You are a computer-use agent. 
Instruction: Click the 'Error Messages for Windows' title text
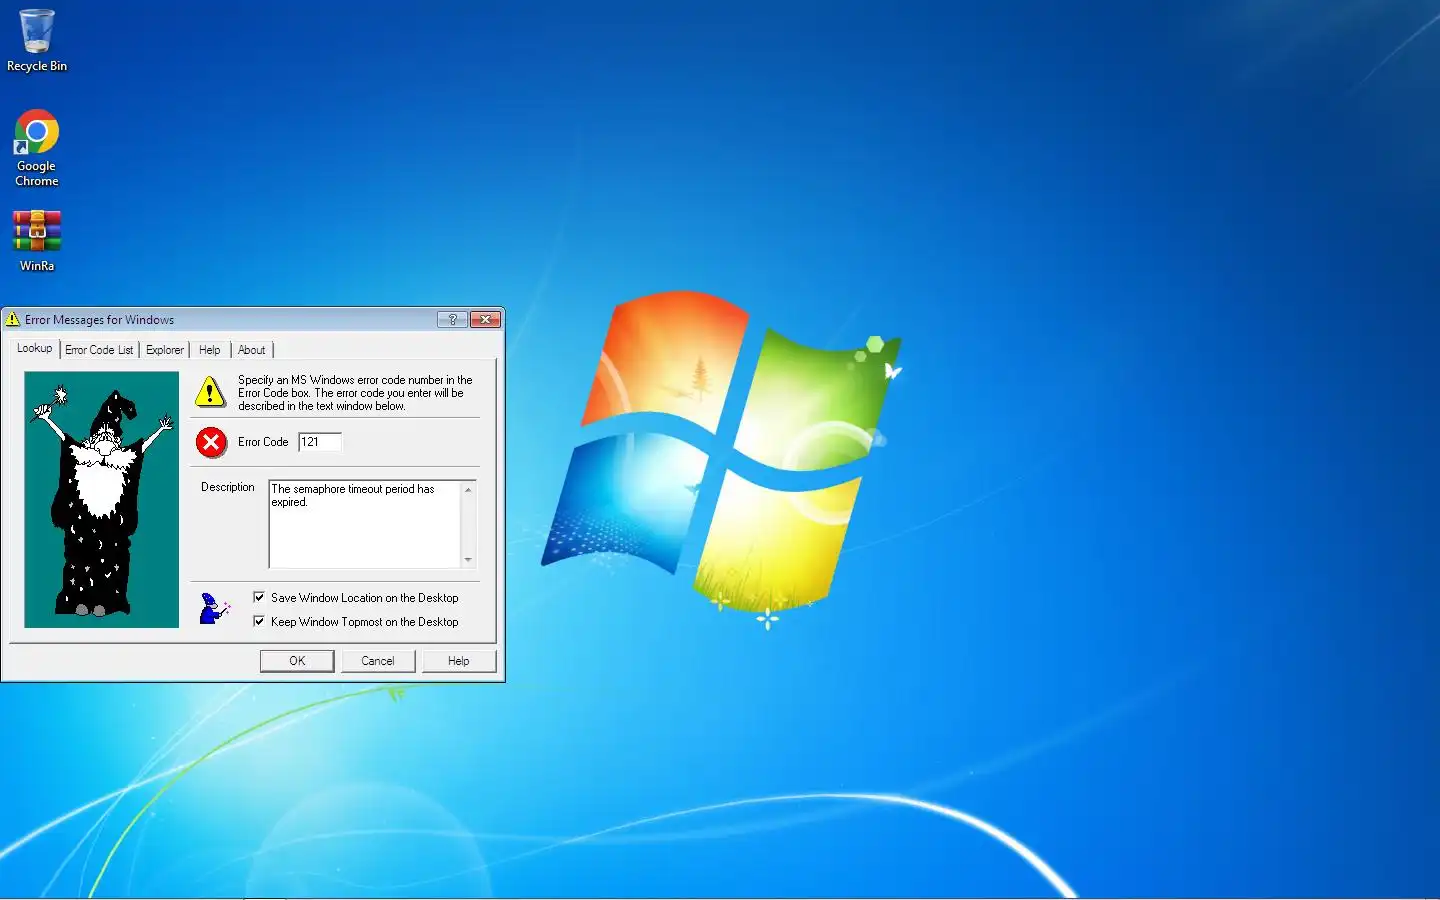(100, 320)
